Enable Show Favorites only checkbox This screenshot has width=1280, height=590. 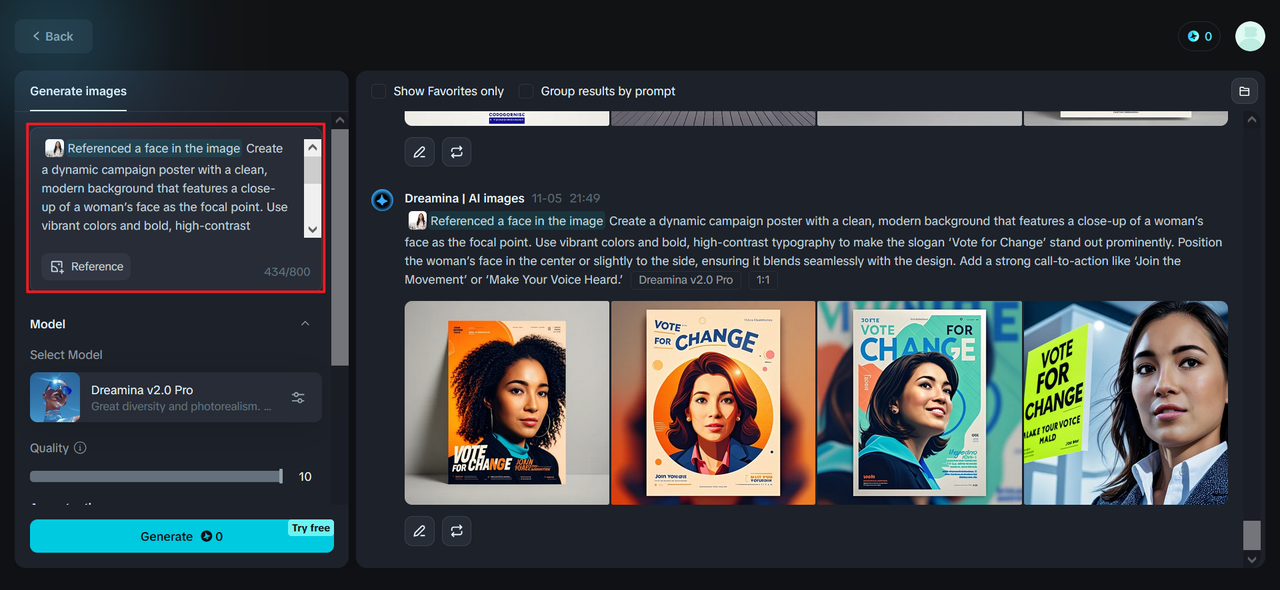(378, 91)
